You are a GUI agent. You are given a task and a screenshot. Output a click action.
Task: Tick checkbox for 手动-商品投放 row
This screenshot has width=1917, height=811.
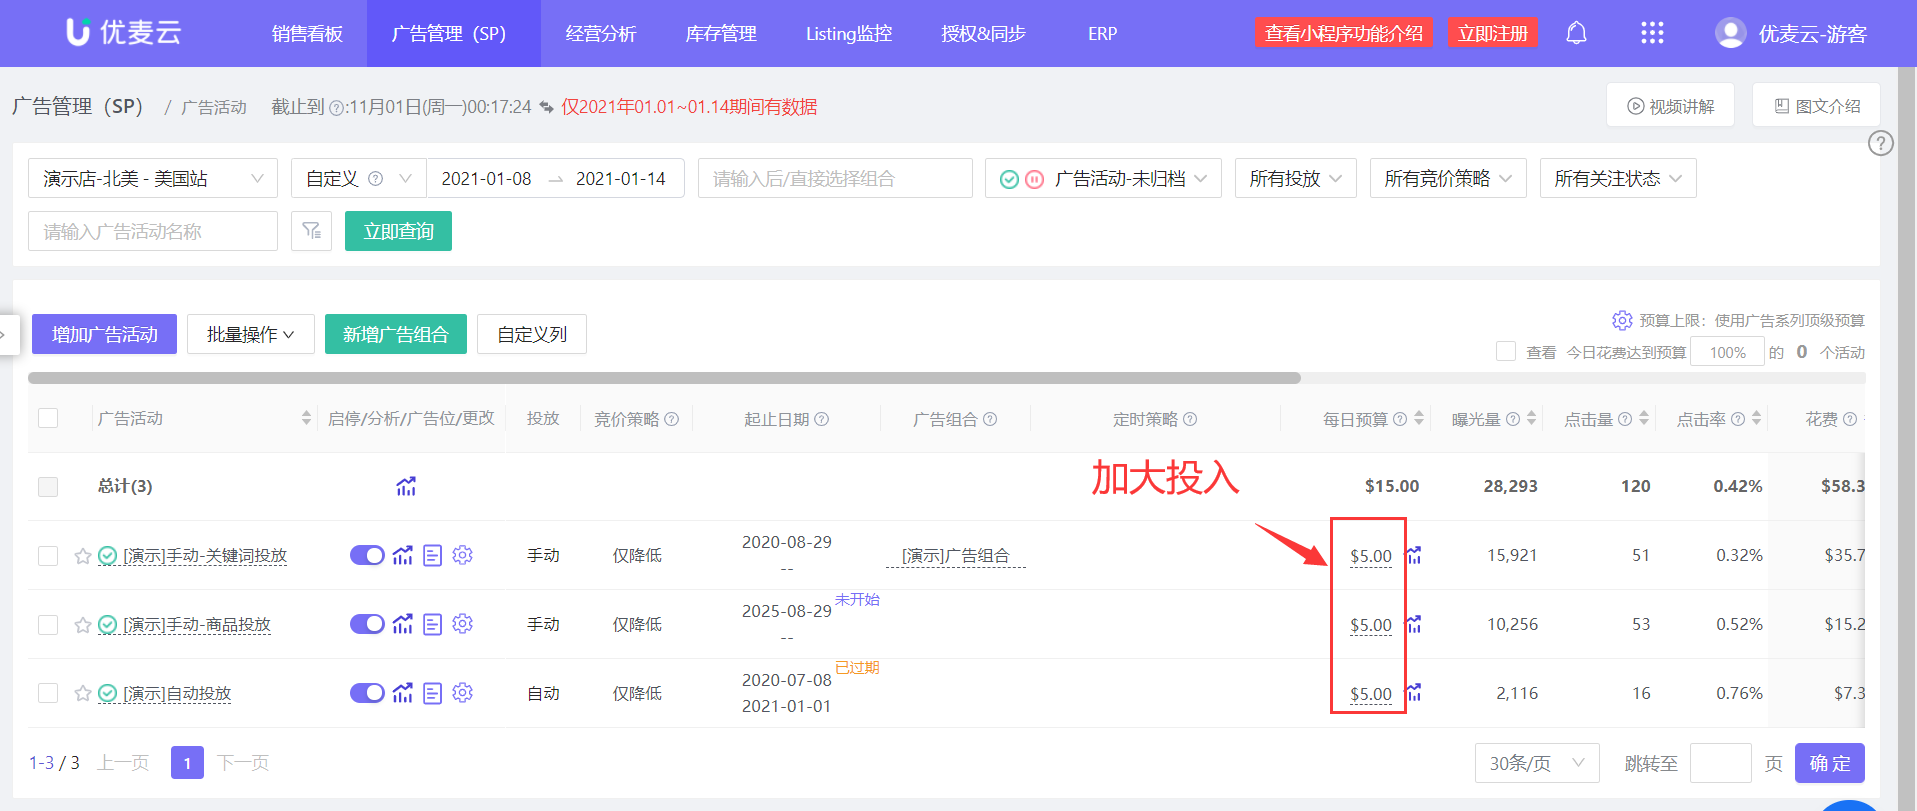[48, 624]
